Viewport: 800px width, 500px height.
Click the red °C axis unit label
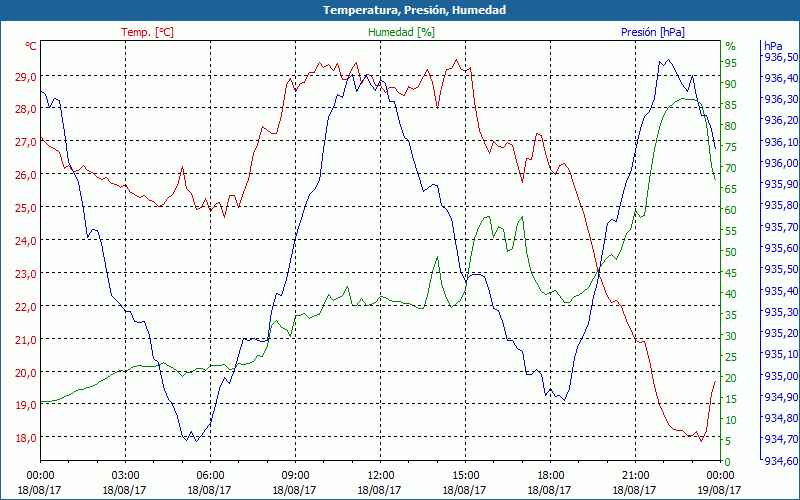click(31, 46)
